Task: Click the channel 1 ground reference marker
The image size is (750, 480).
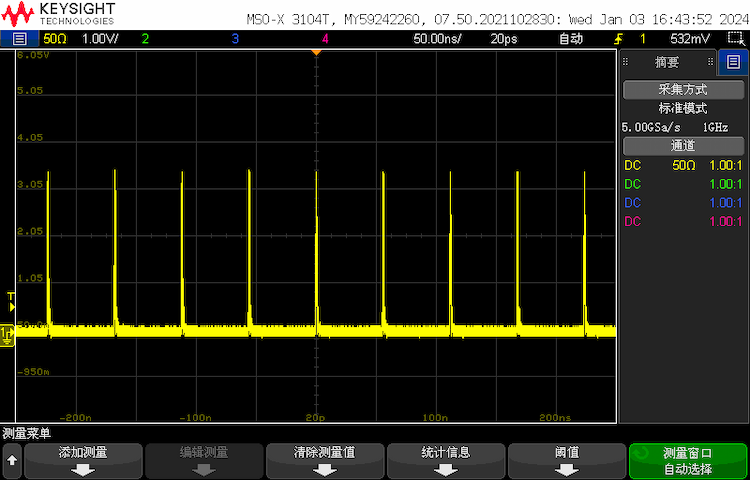Action: (8, 335)
